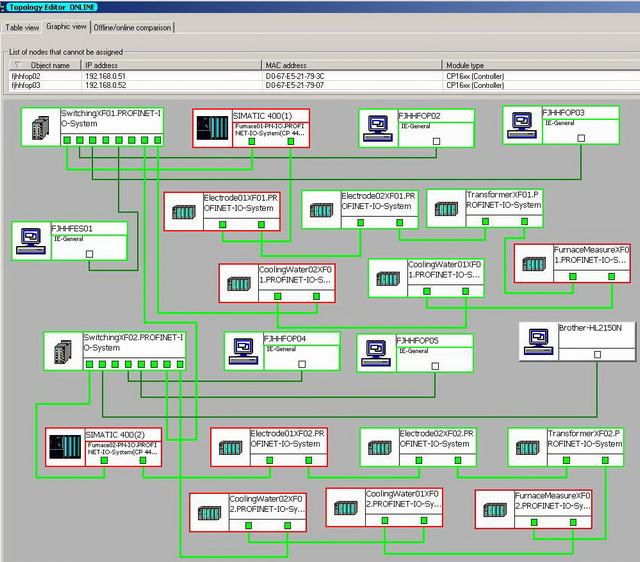Image resolution: width=640 pixels, height=562 pixels.
Task: Select the Electrode01XF02 IO device icon
Action: [231, 447]
